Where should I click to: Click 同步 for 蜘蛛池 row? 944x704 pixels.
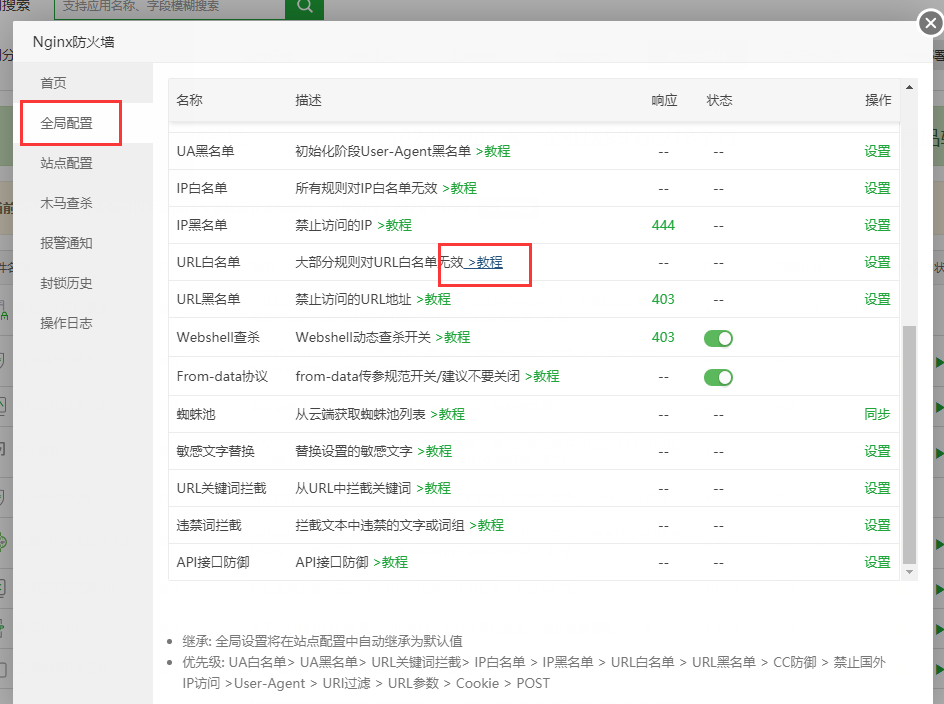point(877,414)
